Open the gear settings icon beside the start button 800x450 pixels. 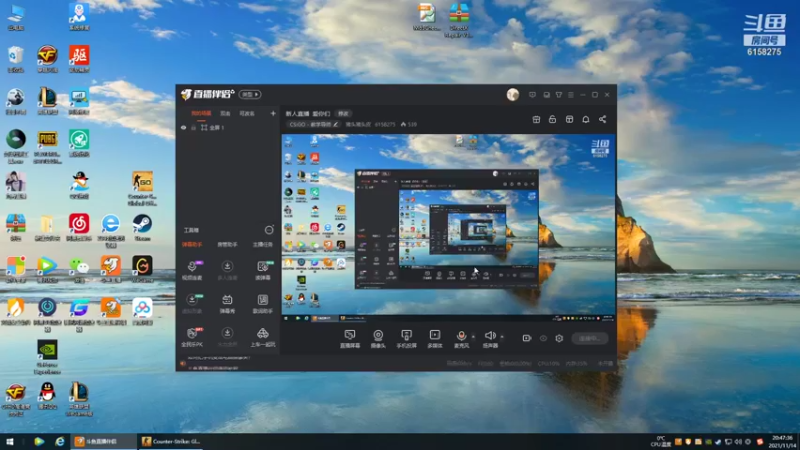559,338
